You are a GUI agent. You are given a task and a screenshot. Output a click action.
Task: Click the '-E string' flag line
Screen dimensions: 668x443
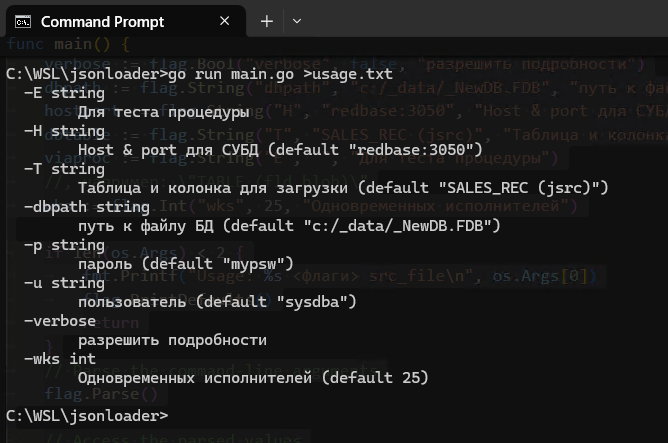click(64, 93)
